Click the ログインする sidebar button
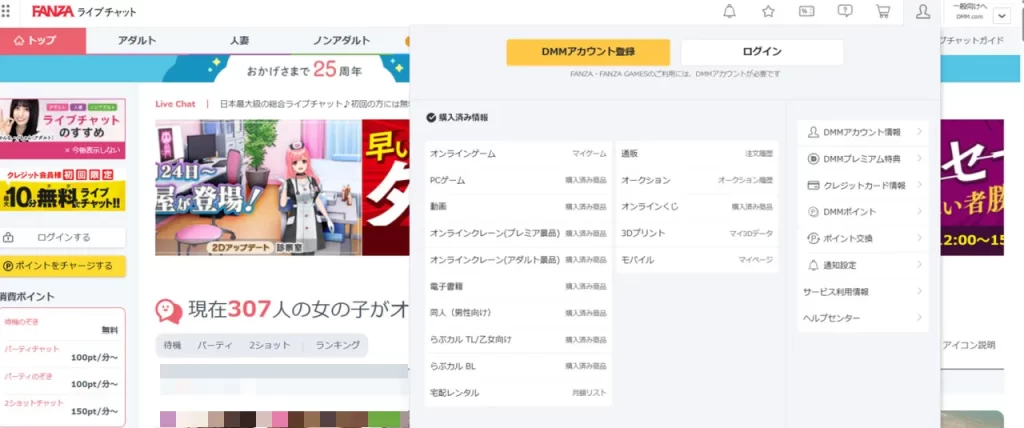The height and width of the screenshot is (428, 1024). point(63,237)
